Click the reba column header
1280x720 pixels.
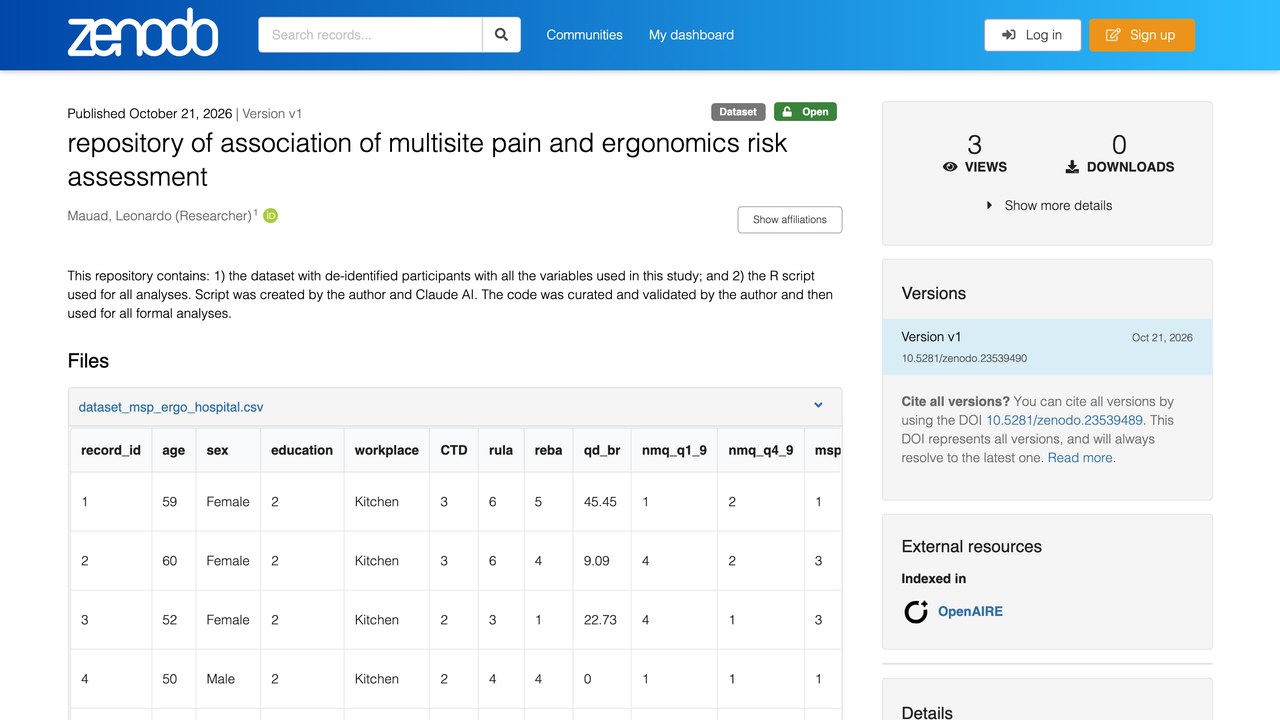pyautogui.click(x=548, y=450)
